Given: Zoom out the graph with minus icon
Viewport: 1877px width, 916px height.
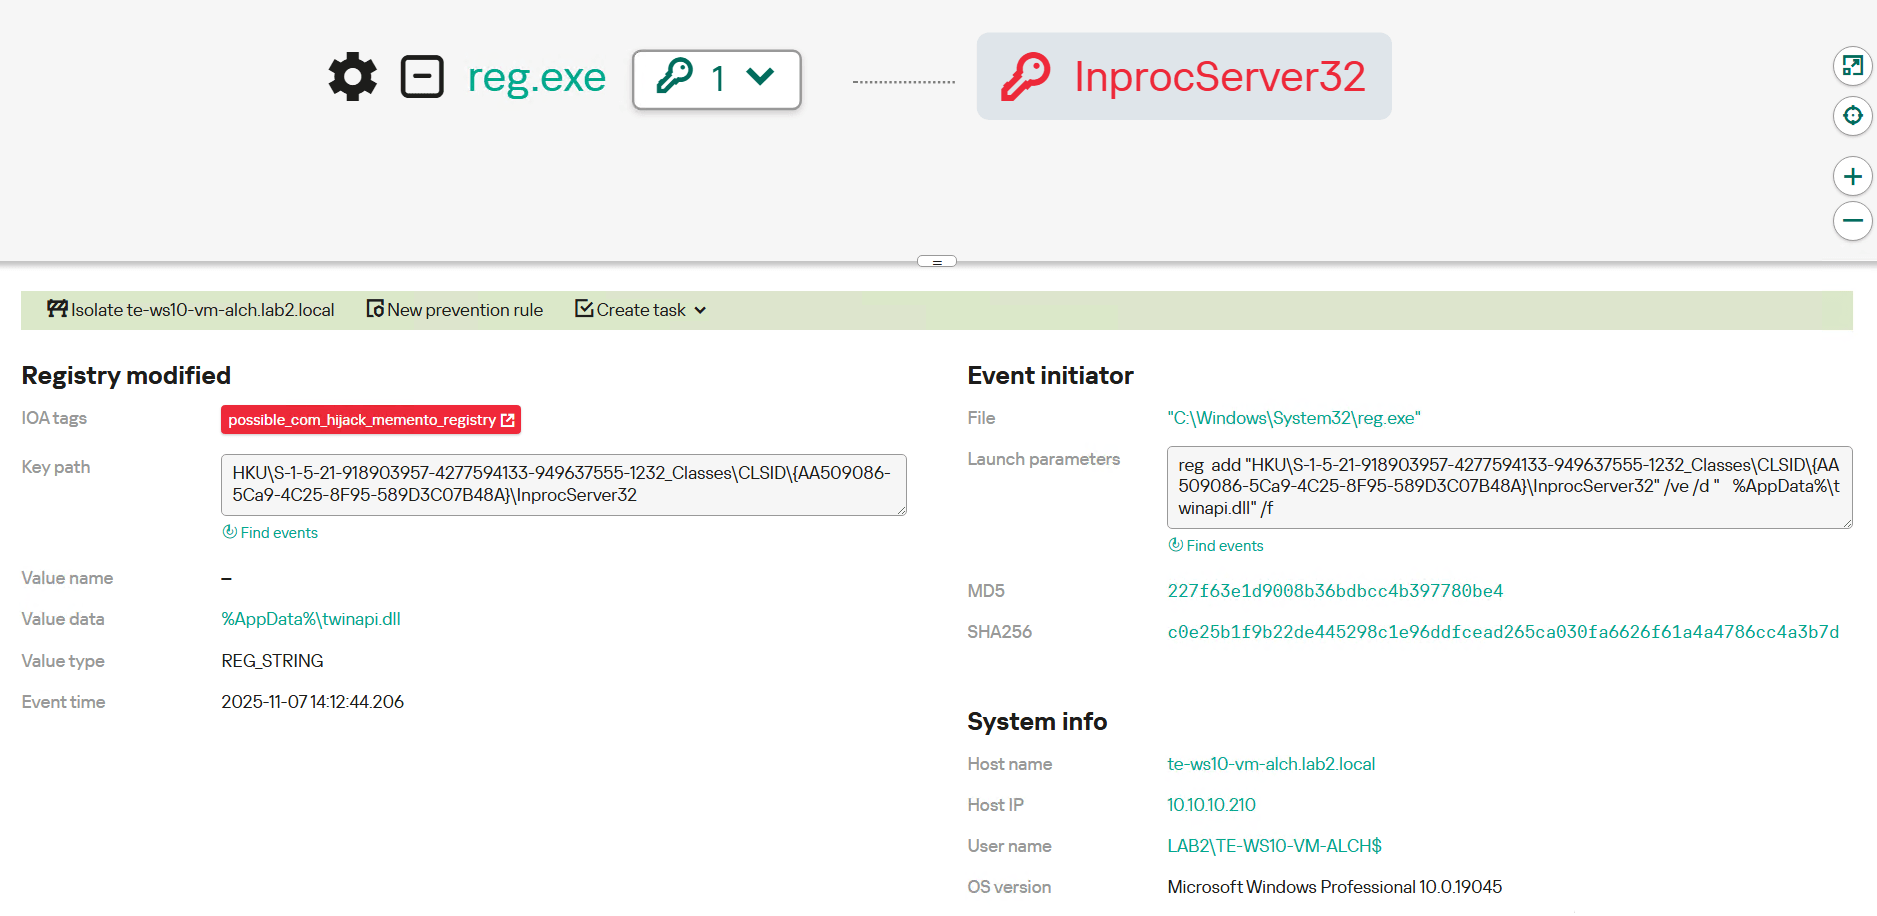Looking at the screenshot, I should (x=1852, y=221).
